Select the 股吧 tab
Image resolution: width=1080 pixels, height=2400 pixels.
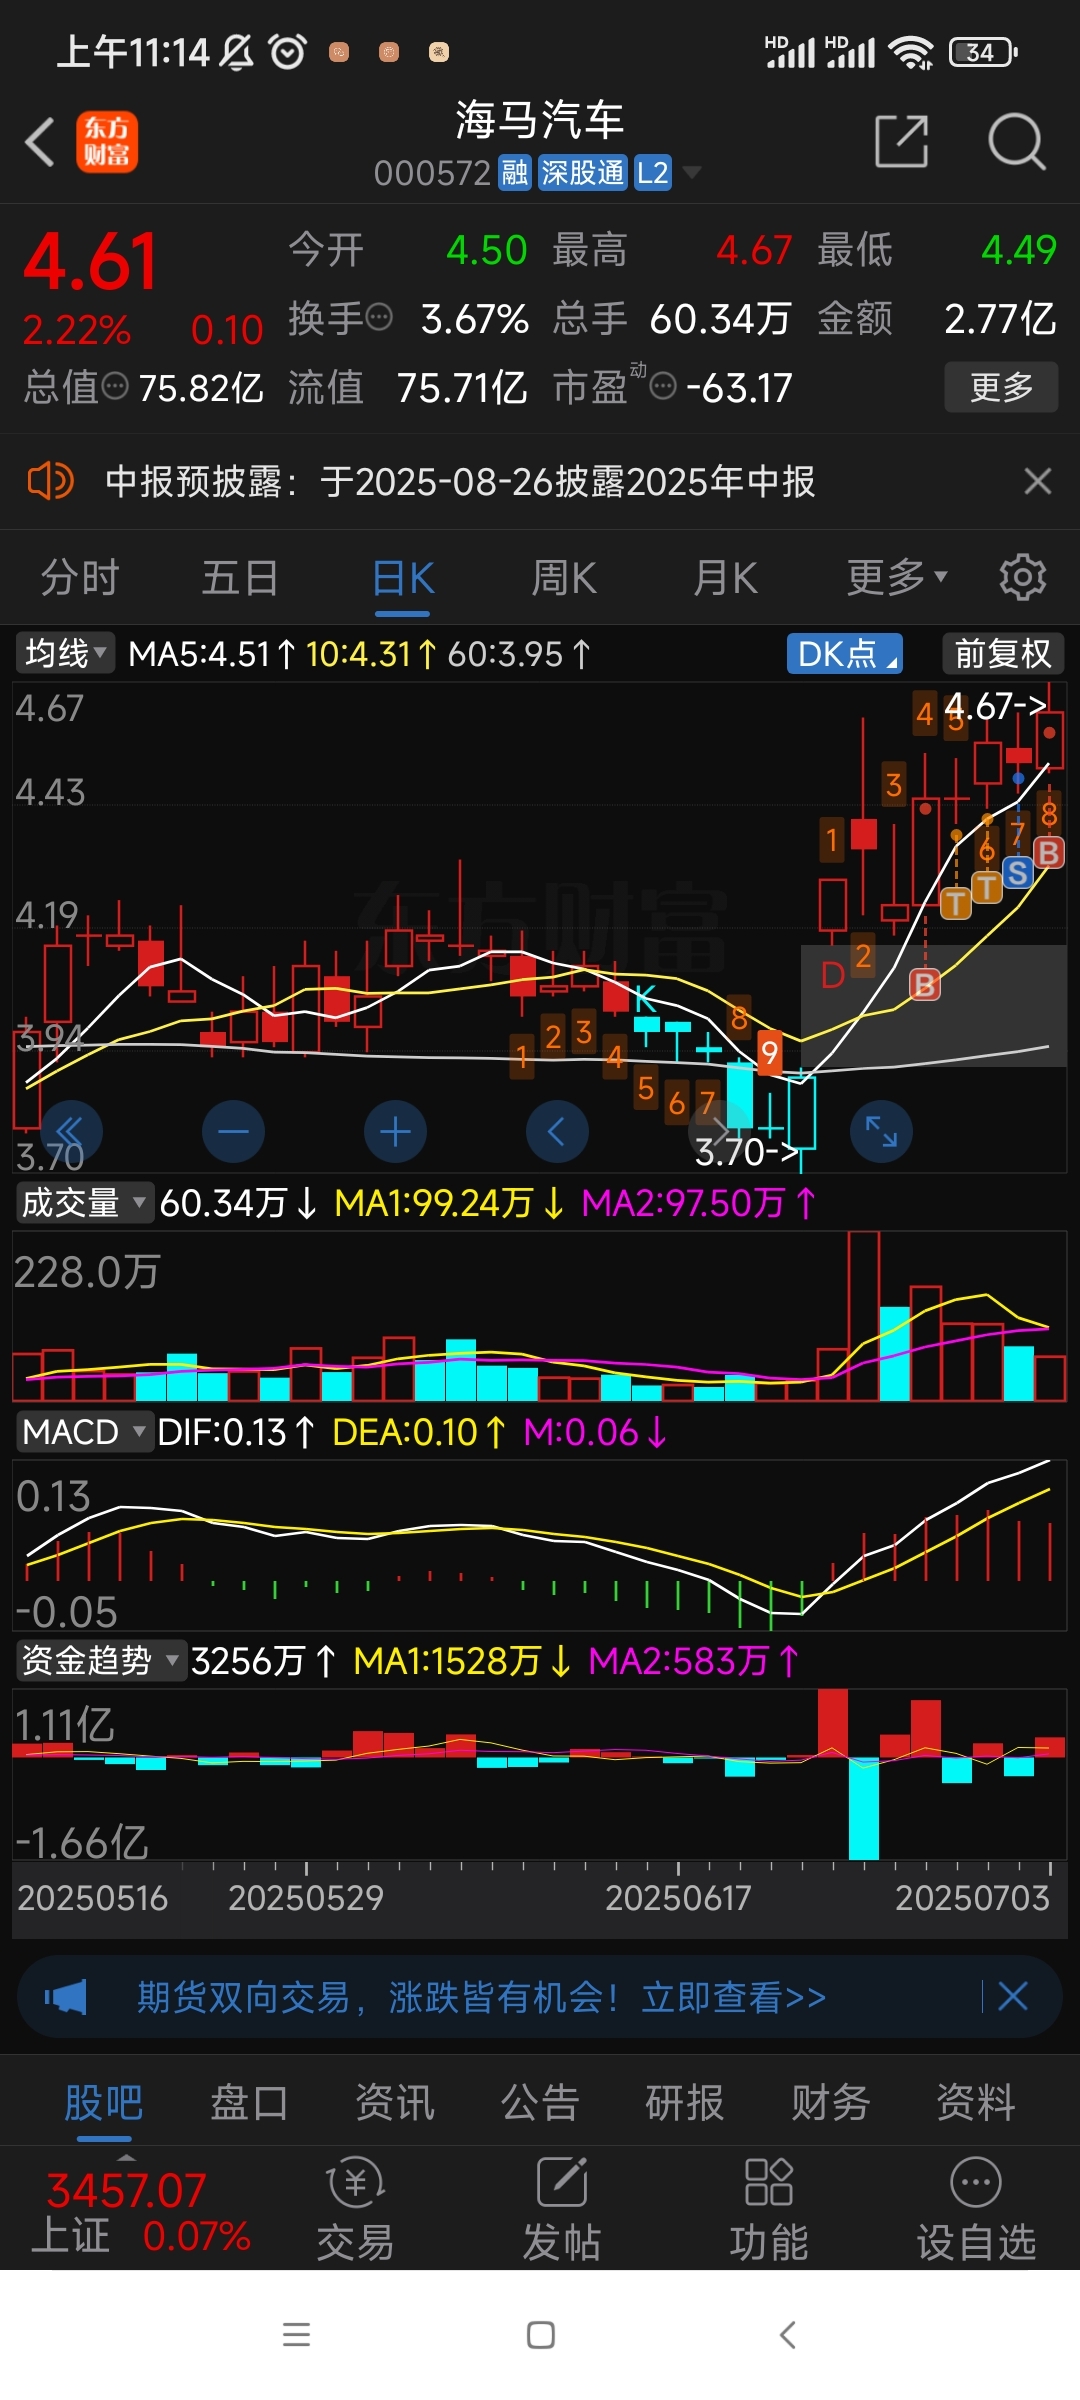tap(104, 2102)
